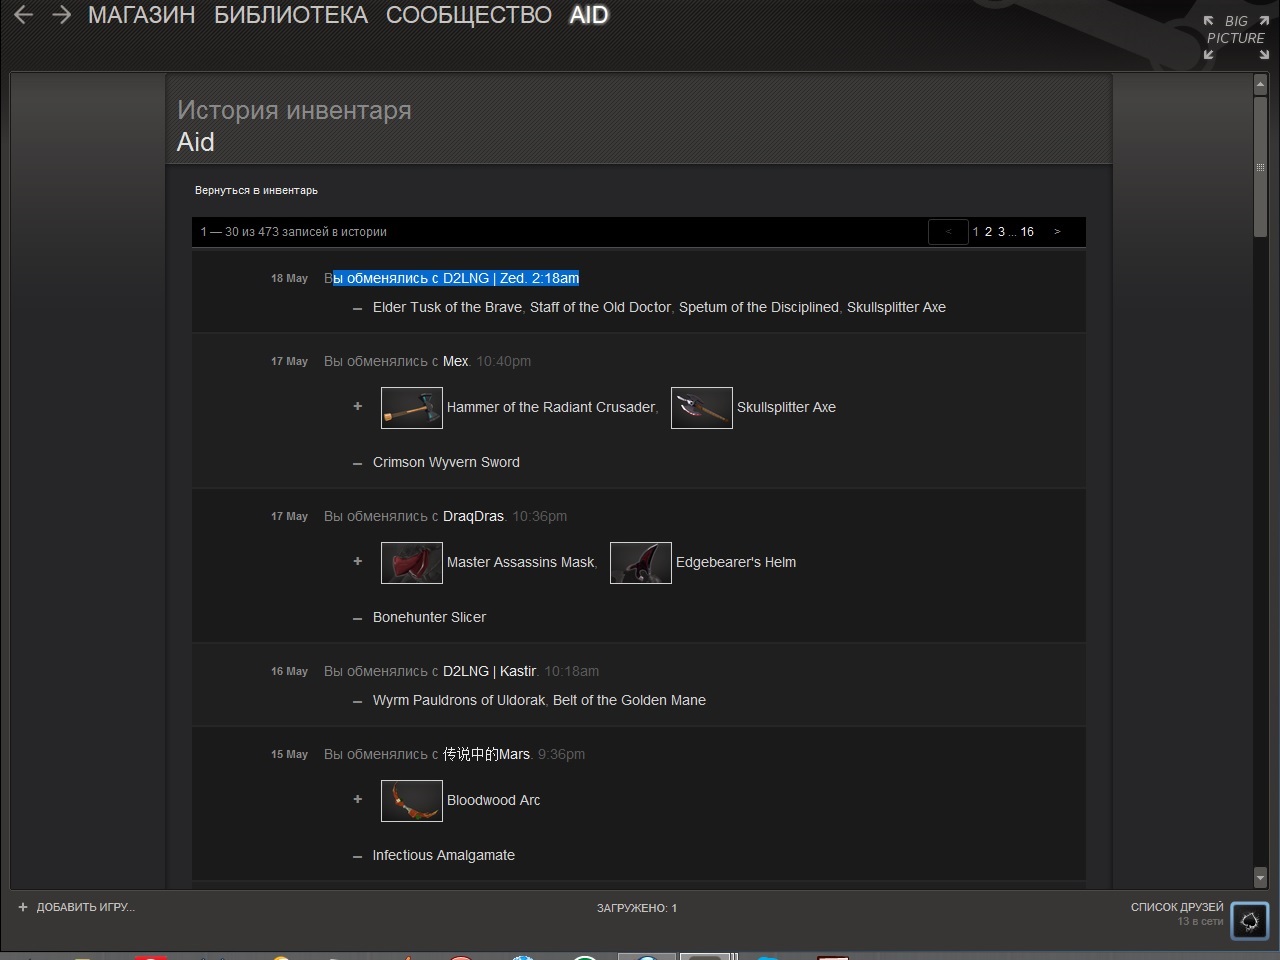Click the Skullsplitter Axe item thumbnail

coord(702,408)
